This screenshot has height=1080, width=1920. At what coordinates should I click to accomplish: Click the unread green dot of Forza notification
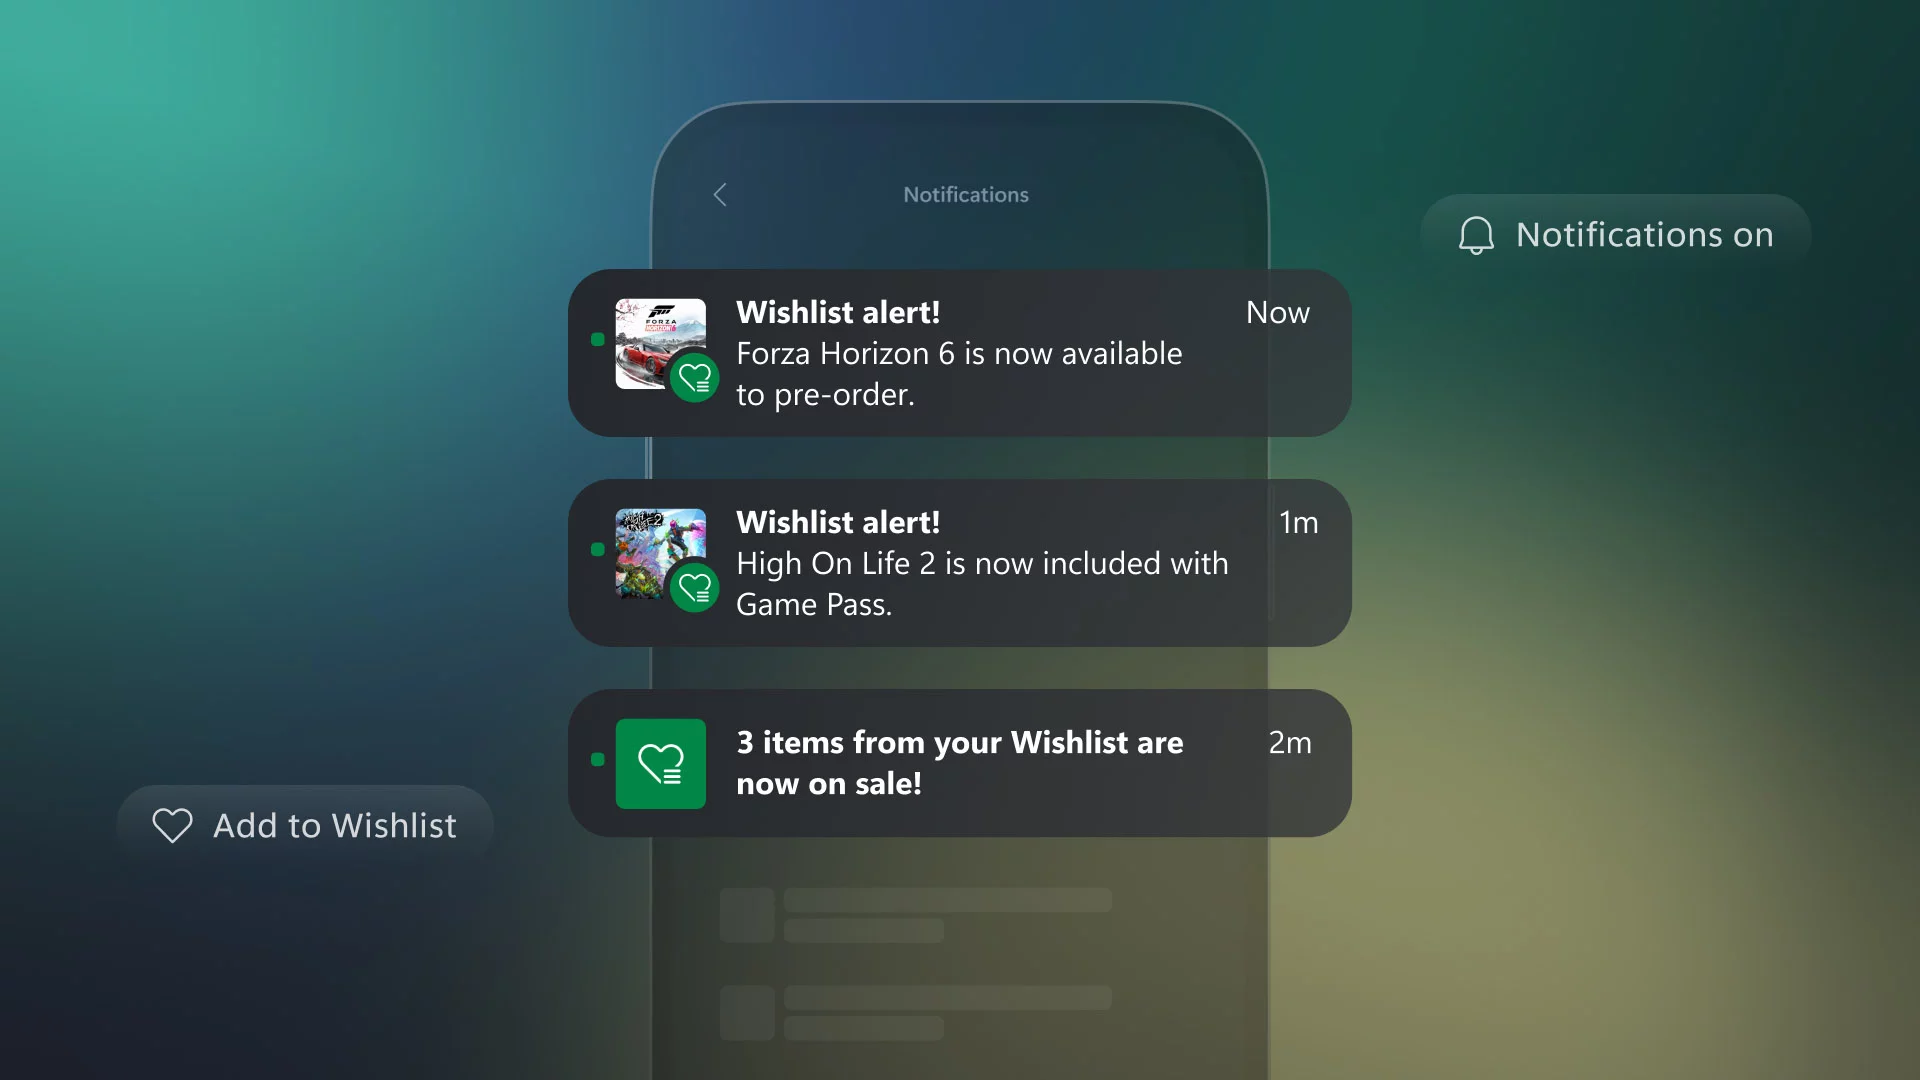pos(598,339)
